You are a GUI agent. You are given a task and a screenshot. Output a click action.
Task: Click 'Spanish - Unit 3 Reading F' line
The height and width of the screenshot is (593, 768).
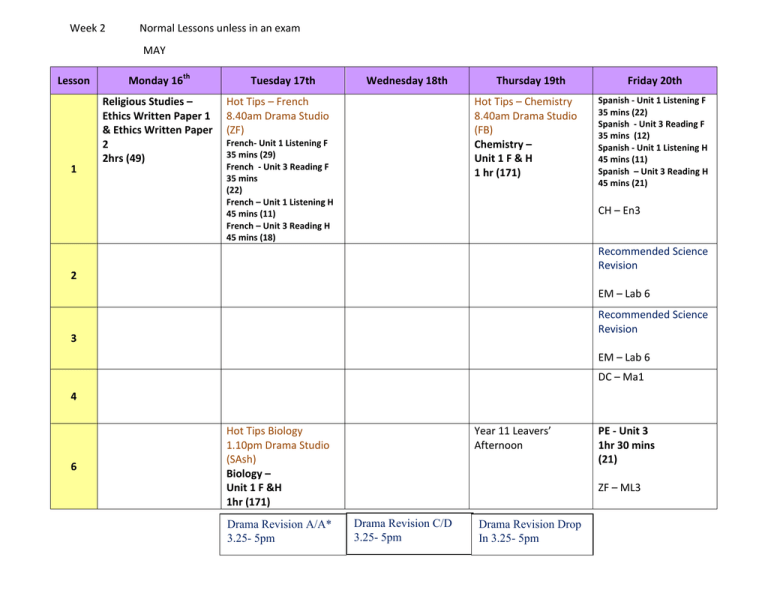[x=651, y=124]
